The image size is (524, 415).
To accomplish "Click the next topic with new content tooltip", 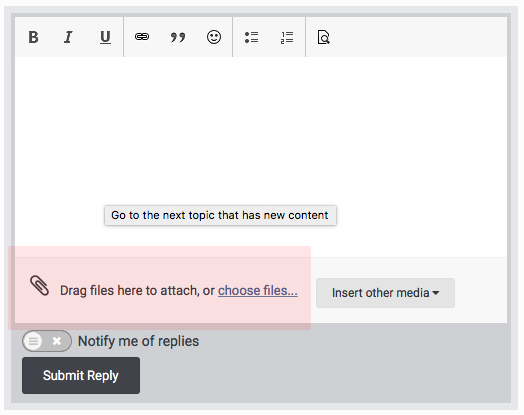I will [220, 216].
